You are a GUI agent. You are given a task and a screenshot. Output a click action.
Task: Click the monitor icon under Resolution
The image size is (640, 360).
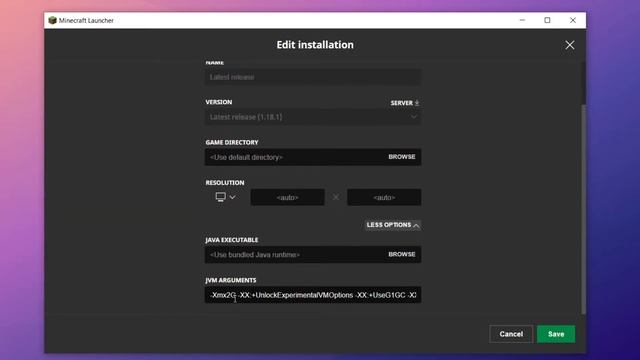pyautogui.click(x=220, y=197)
